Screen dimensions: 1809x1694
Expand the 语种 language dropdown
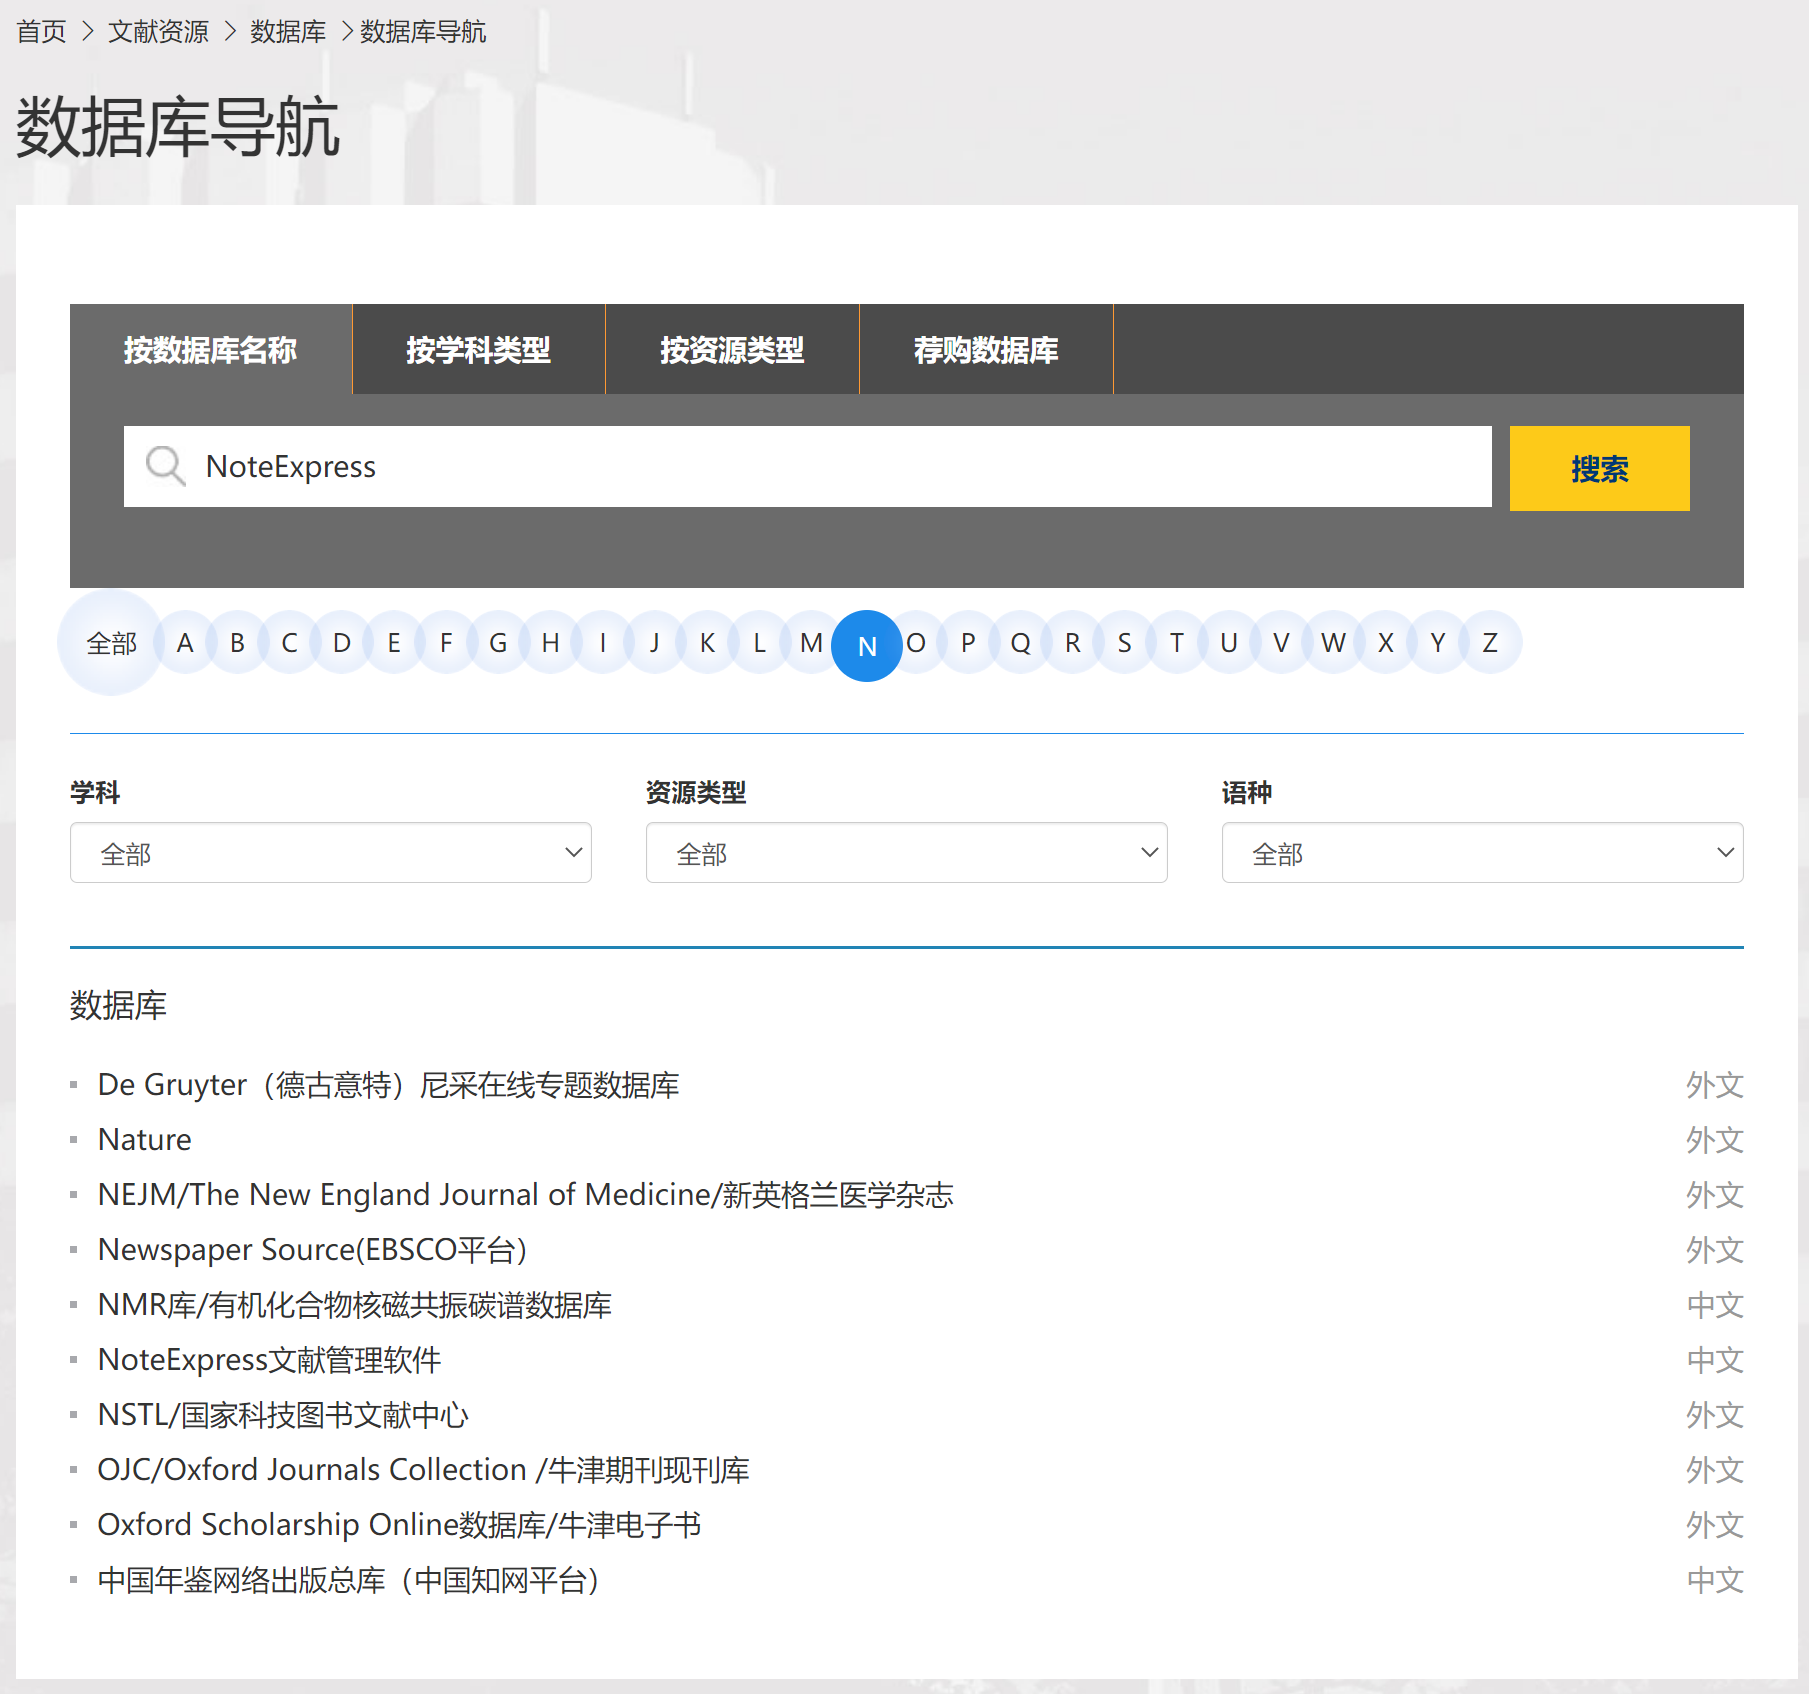coord(1481,853)
